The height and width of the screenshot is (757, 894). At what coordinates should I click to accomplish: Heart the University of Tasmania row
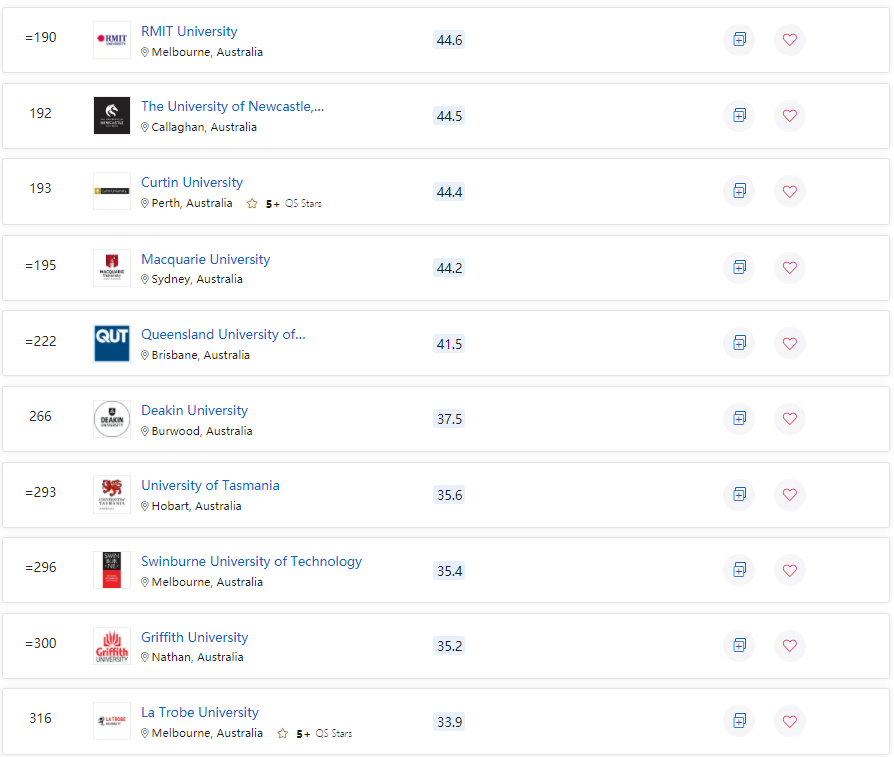(x=789, y=494)
